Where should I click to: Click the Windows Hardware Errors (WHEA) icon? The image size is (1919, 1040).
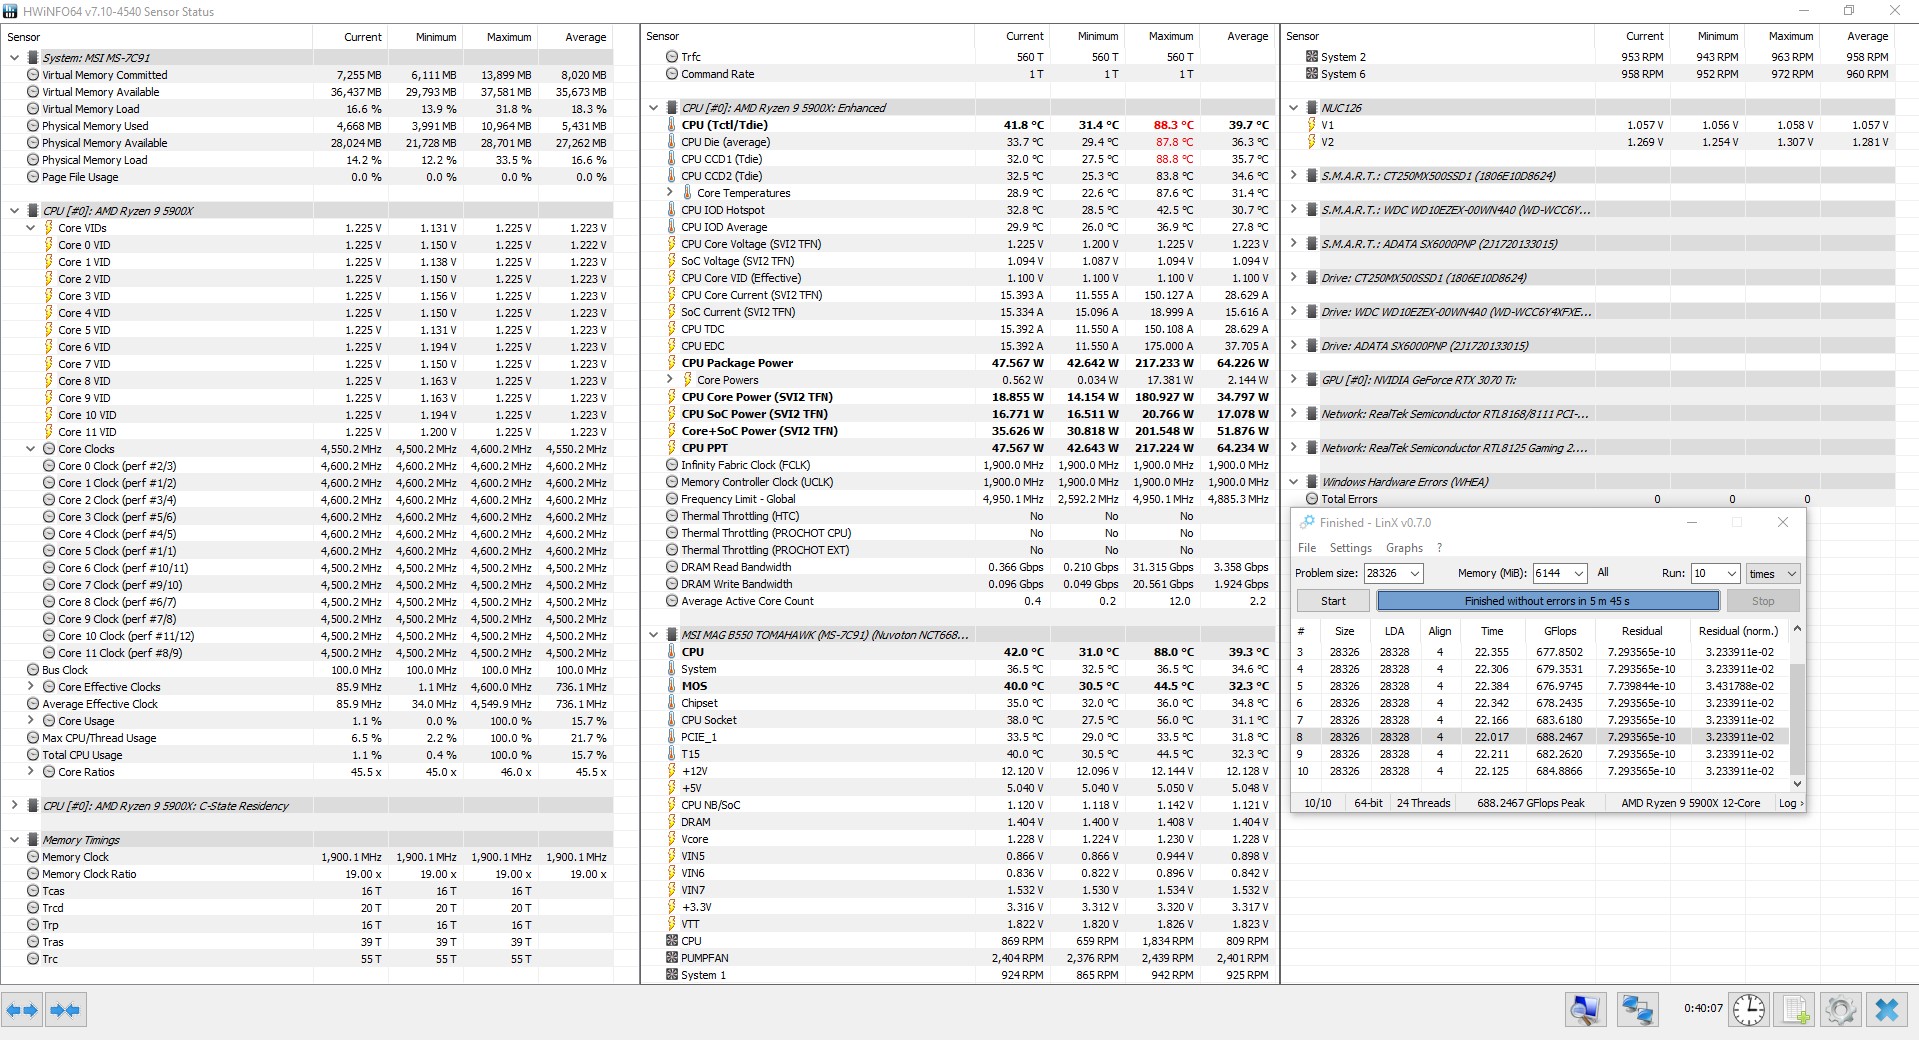(x=1311, y=482)
